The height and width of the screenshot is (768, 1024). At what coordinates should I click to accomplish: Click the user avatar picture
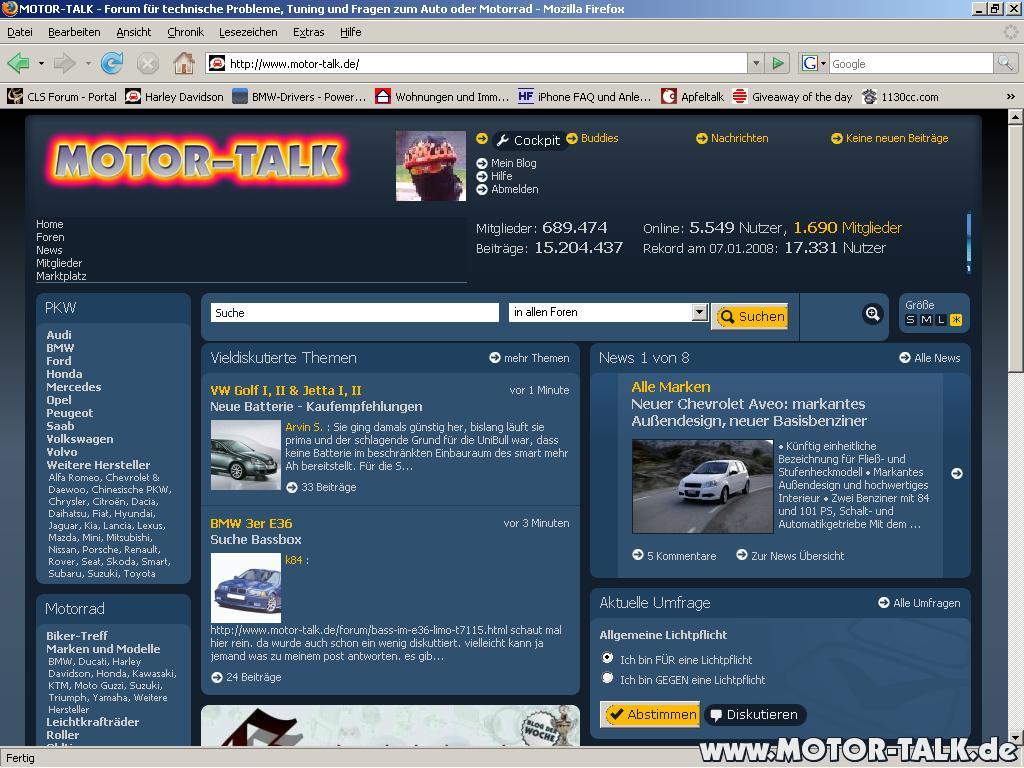pyautogui.click(x=431, y=166)
